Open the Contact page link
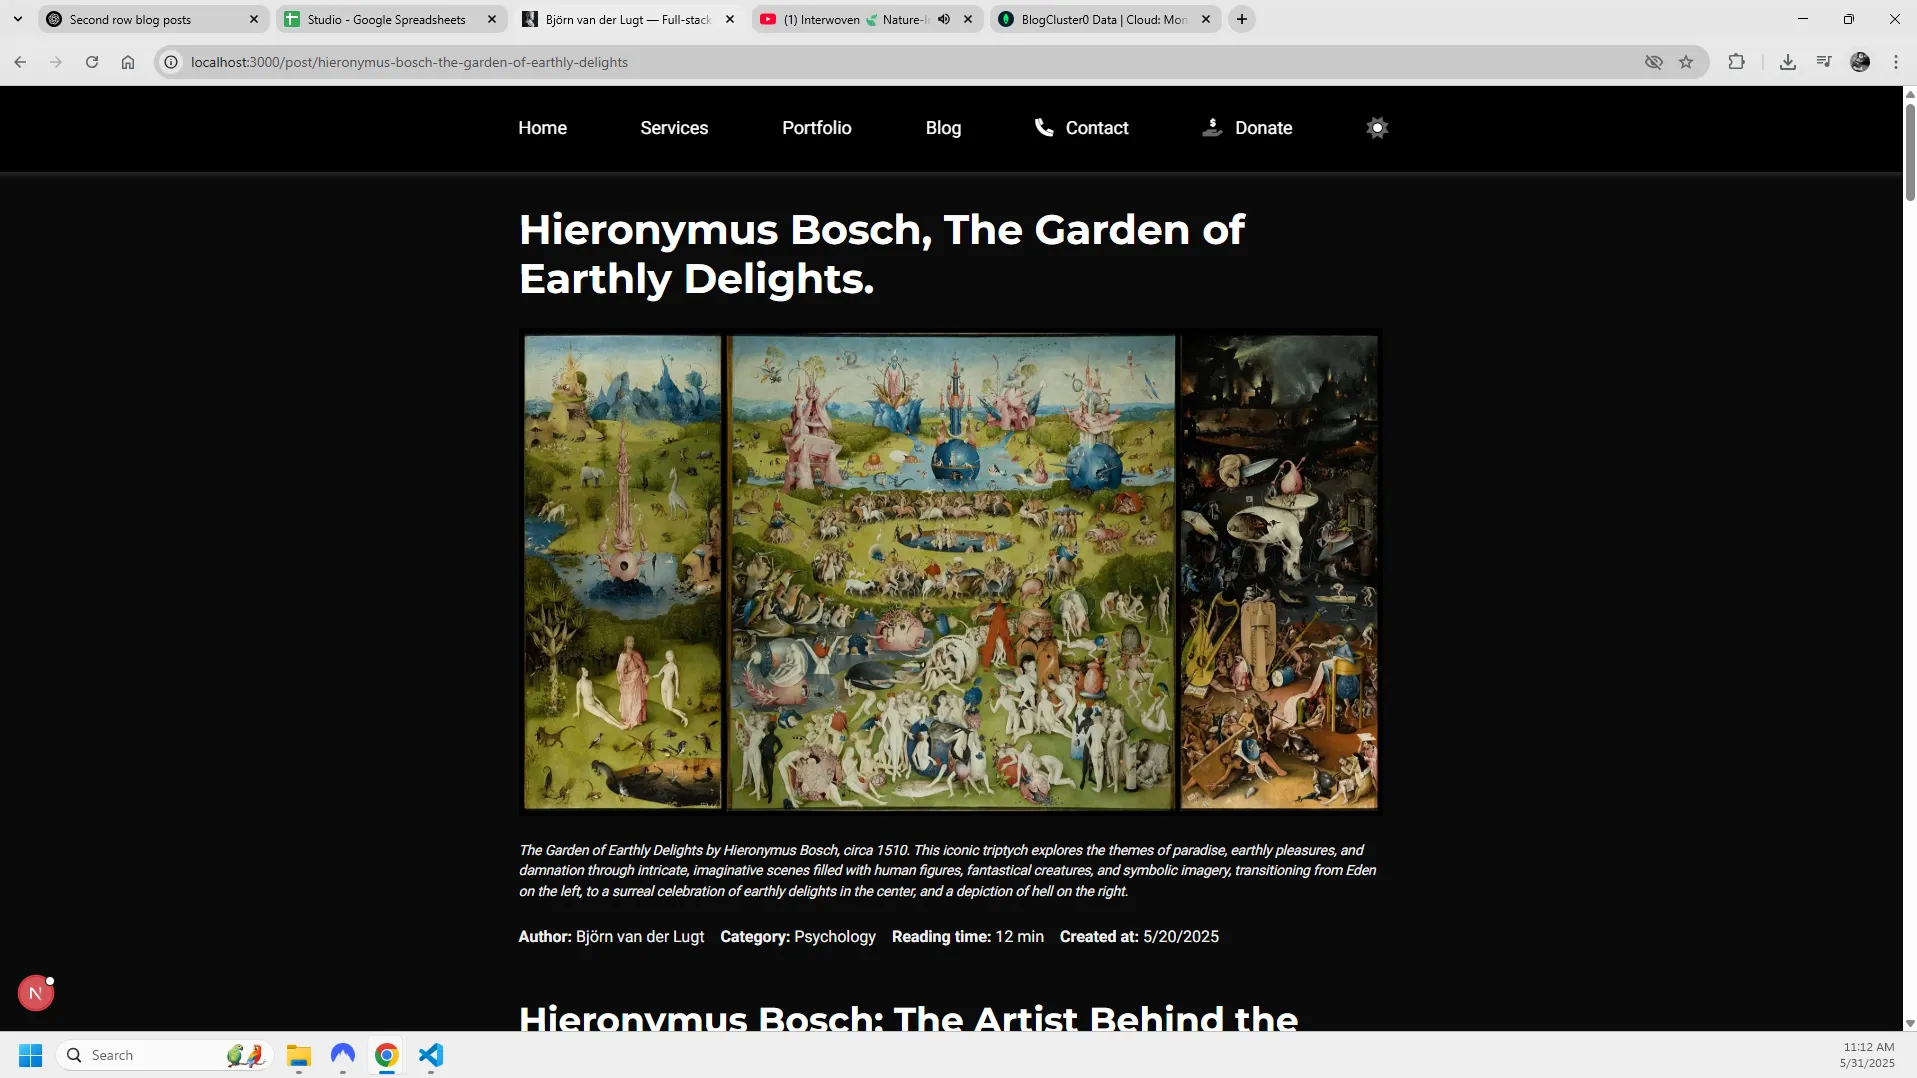Viewport: 1917px width, 1078px height. 1097,128
